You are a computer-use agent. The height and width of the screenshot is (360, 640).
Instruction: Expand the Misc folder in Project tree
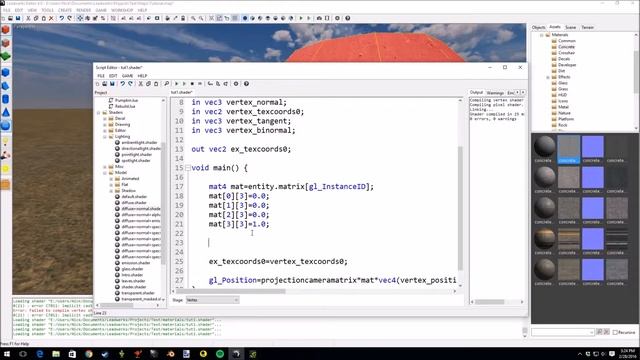tap(104, 167)
